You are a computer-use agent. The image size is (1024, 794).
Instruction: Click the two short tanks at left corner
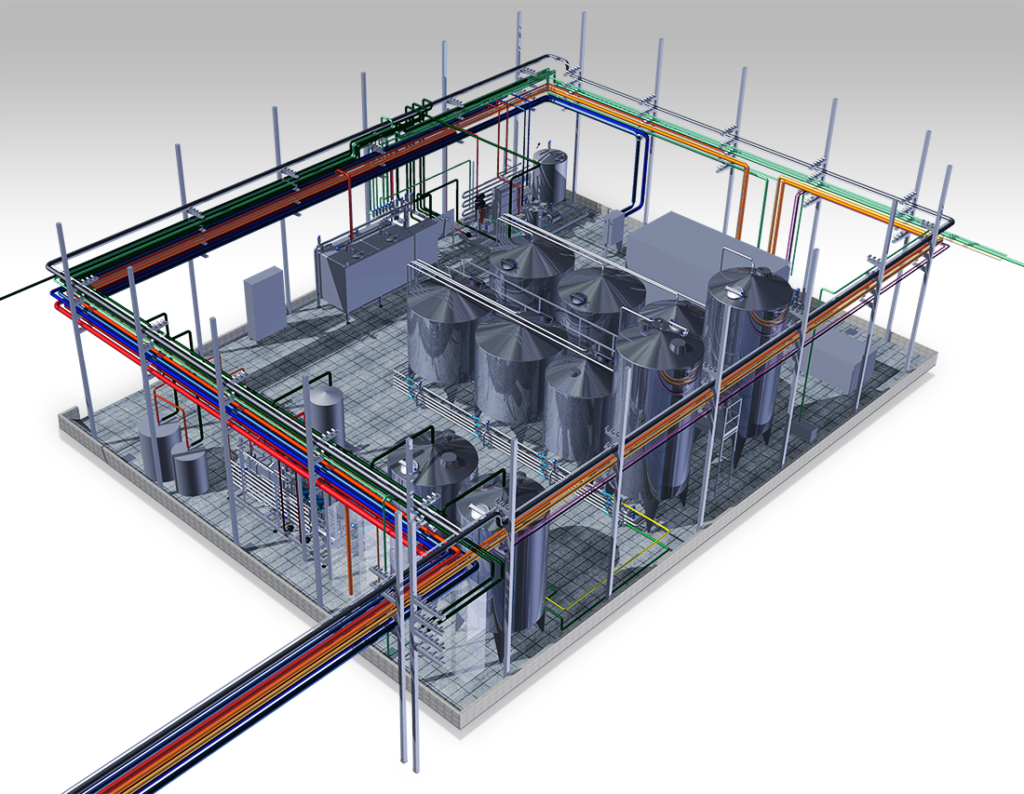coord(174,456)
